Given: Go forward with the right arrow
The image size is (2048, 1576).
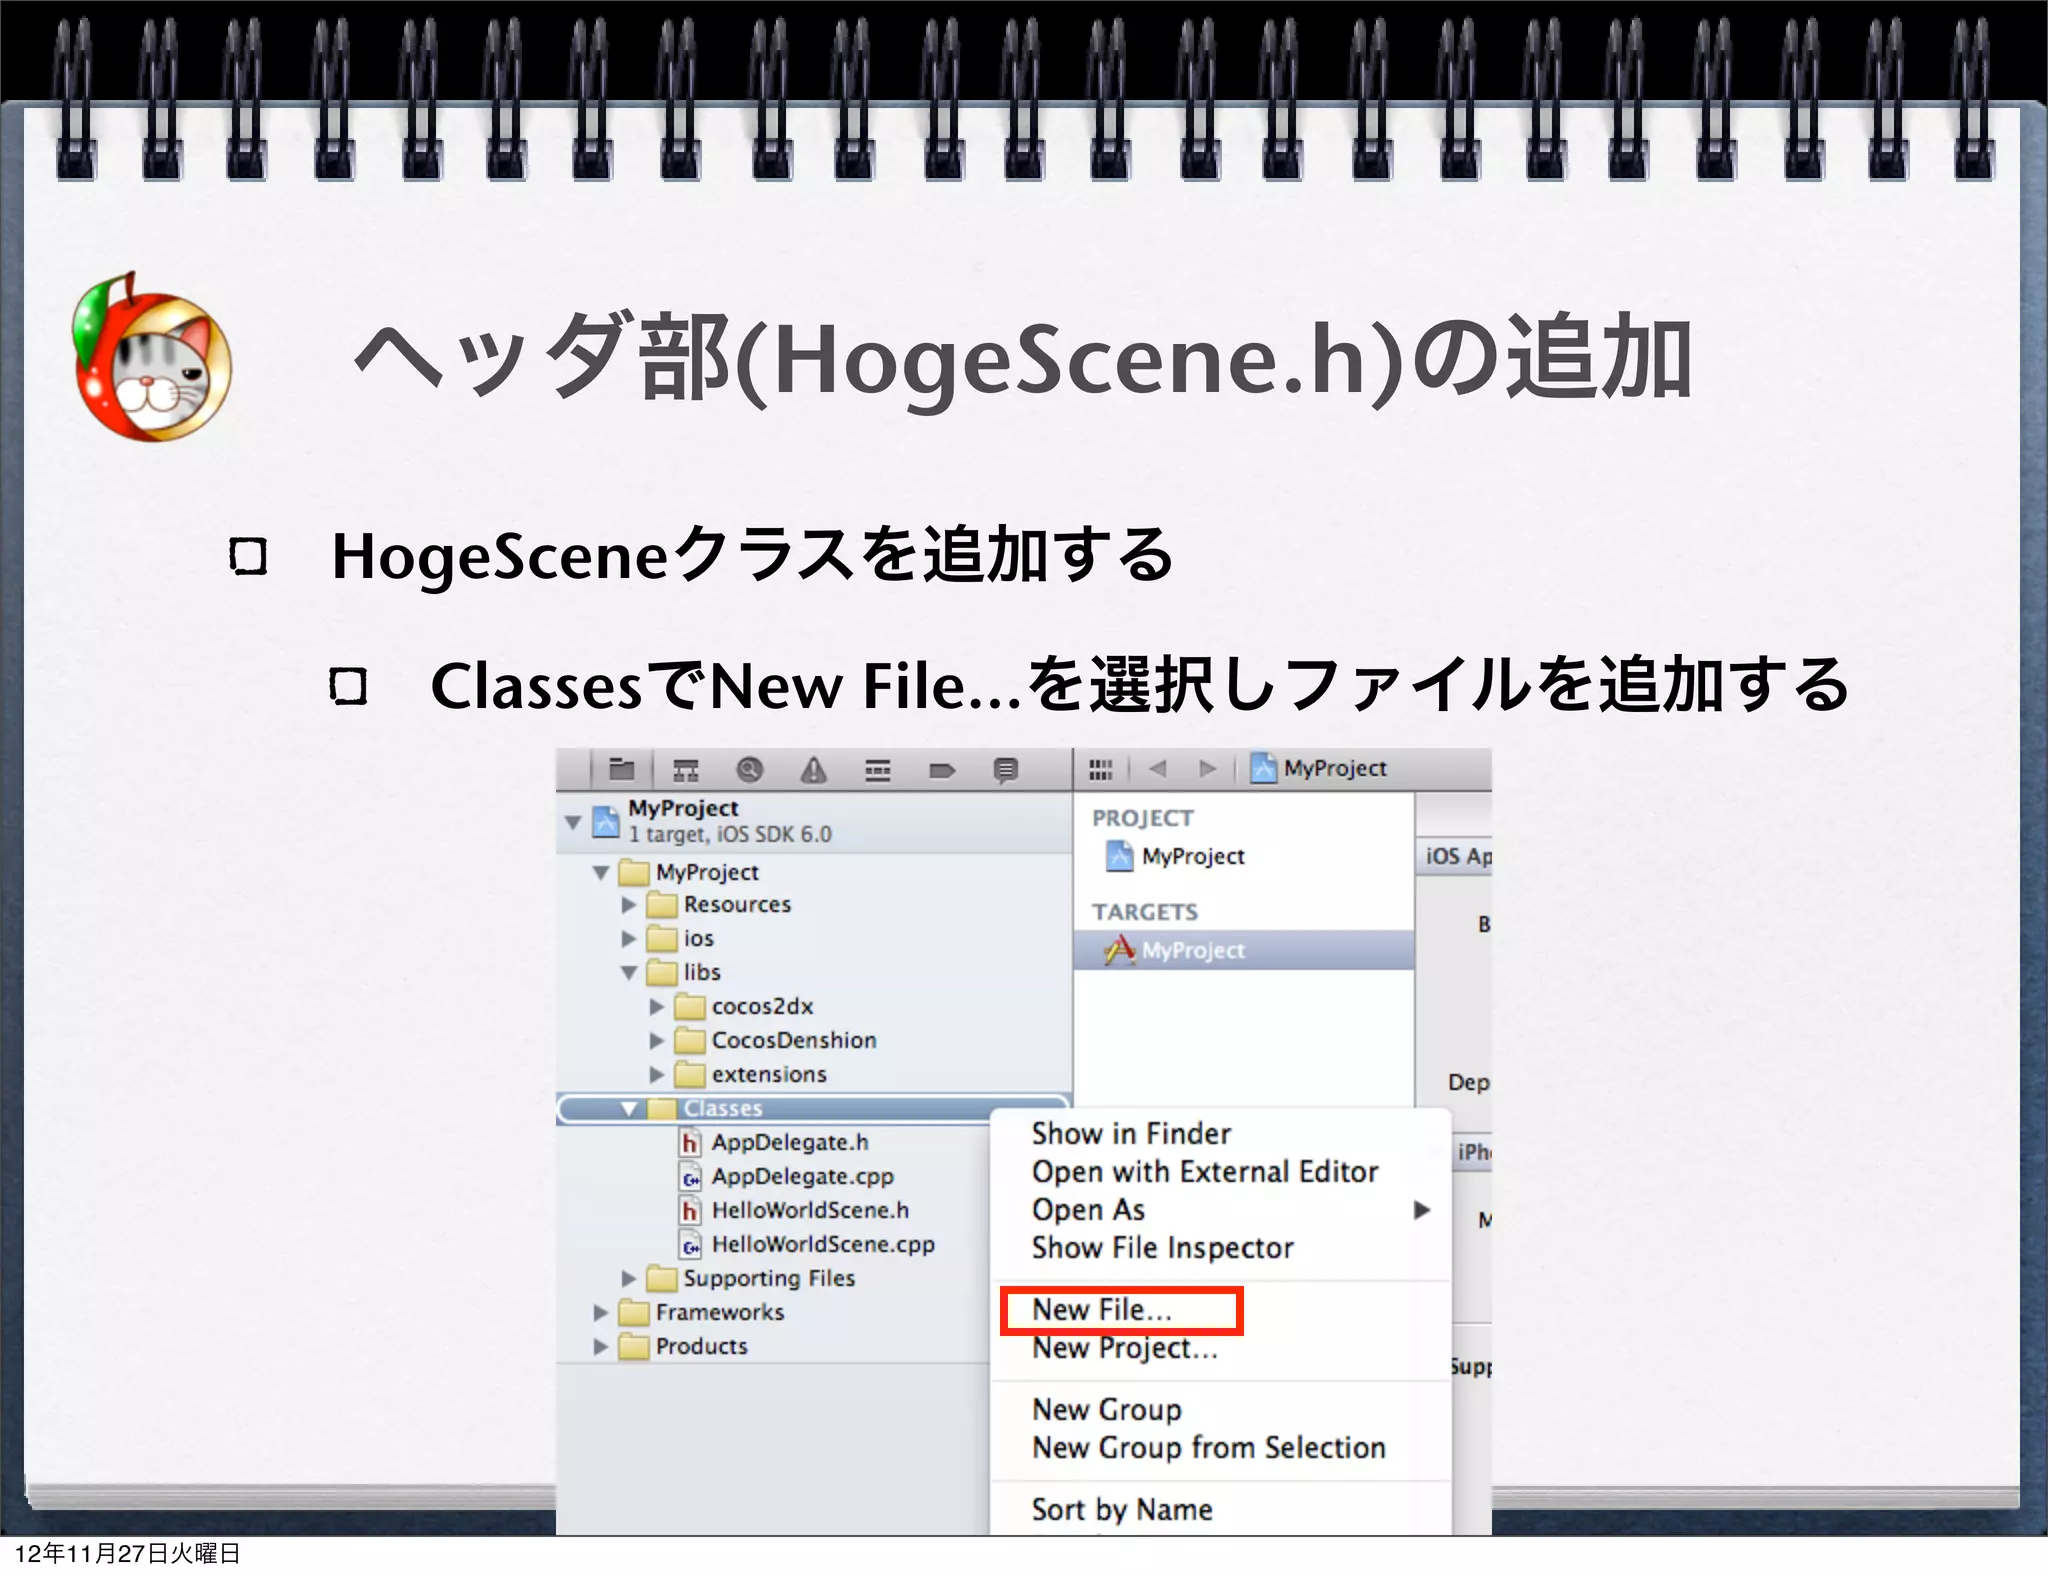Looking at the screenshot, I should click(1207, 768).
